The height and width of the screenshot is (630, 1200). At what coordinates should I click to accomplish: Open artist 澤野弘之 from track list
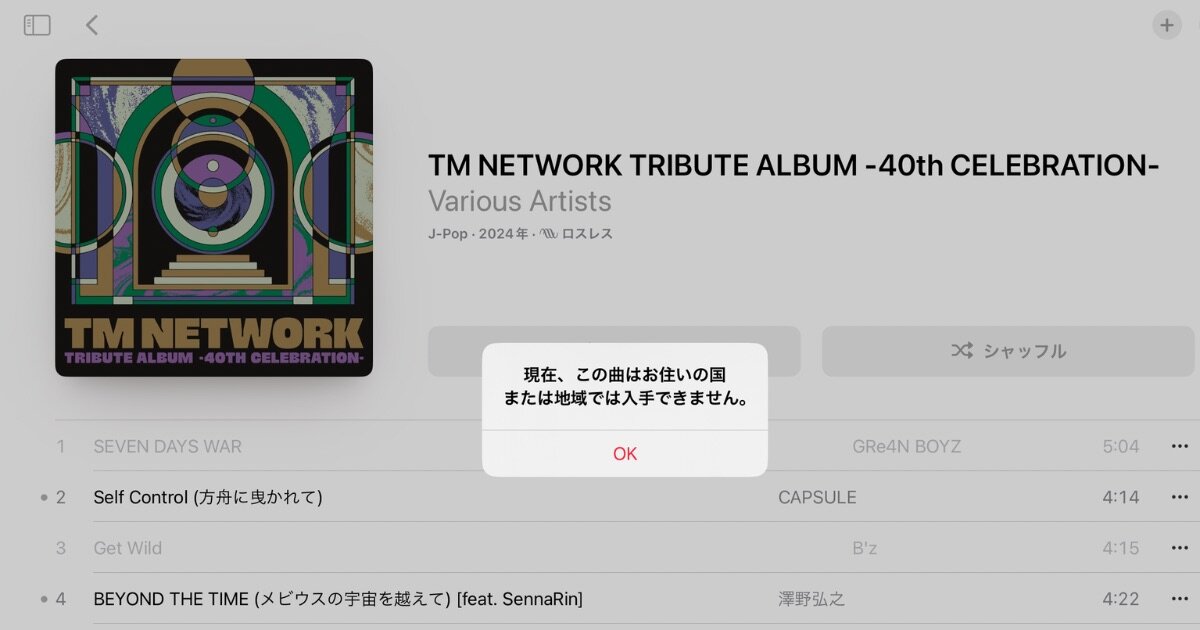coord(812,599)
